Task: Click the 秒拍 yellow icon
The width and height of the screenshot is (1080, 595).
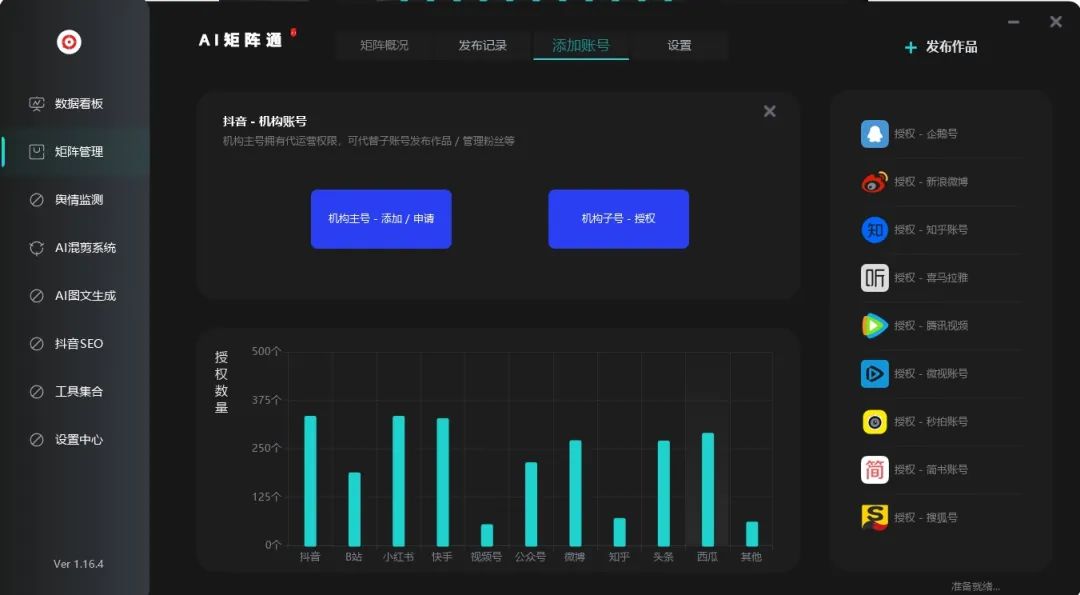Action: pos(875,421)
